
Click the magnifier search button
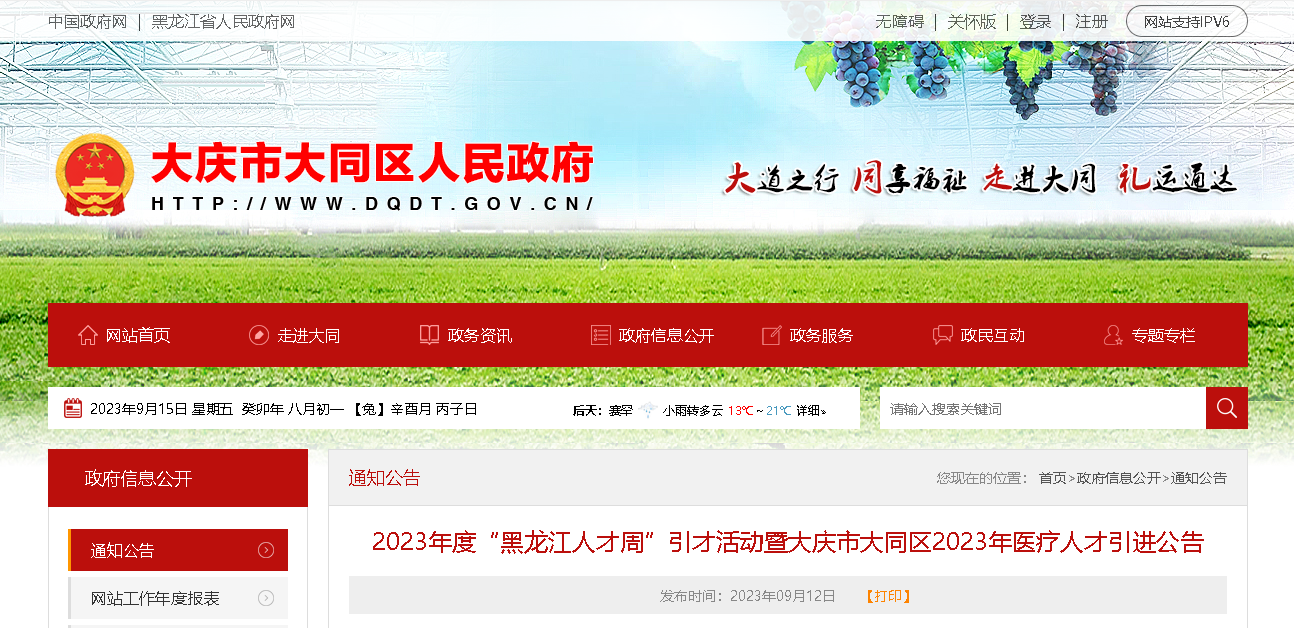(x=1226, y=408)
